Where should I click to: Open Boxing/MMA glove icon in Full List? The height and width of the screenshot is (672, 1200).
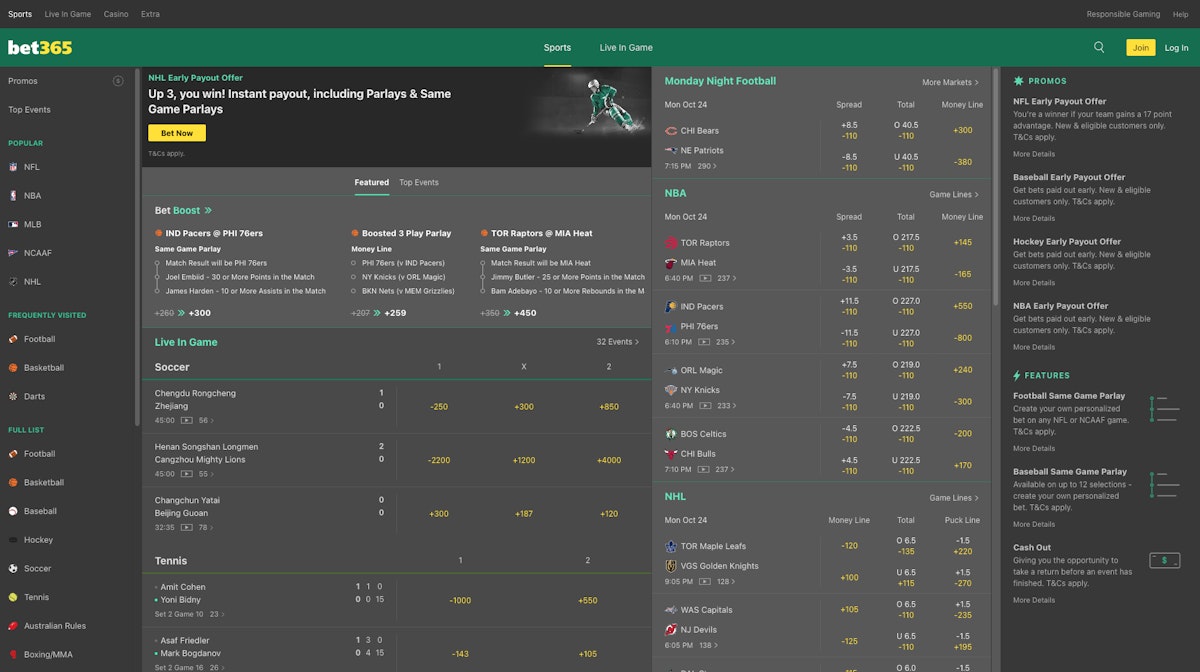[x=14, y=655]
